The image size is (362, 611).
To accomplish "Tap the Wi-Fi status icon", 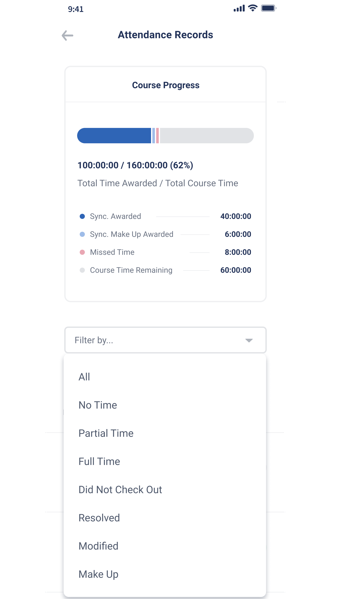I will pyautogui.click(x=253, y=8).
